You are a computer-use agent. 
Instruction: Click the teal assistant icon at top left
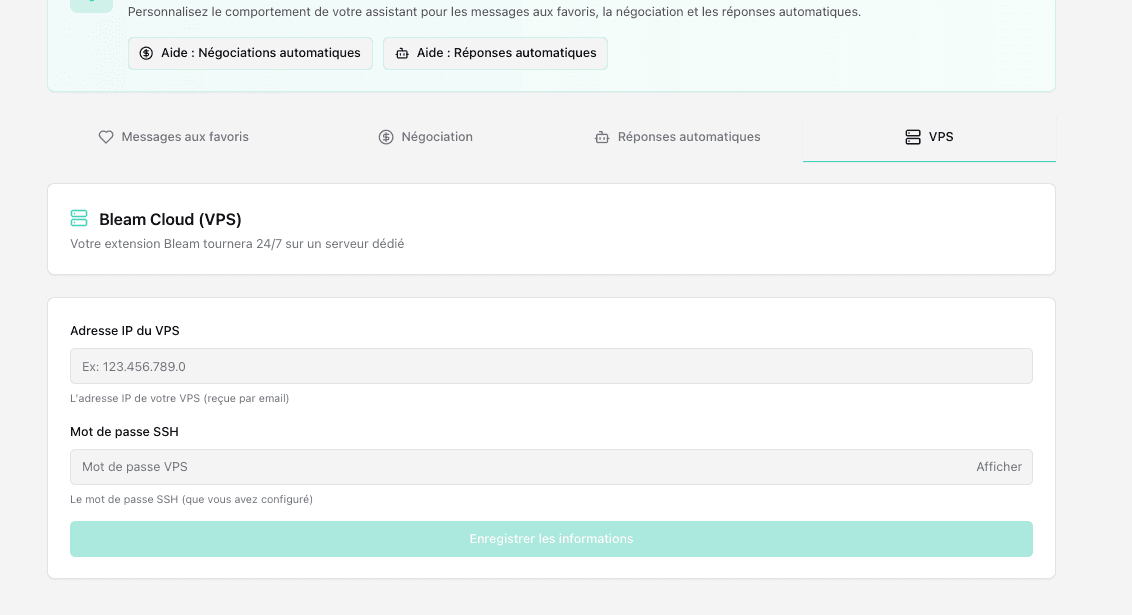[90, 5]
